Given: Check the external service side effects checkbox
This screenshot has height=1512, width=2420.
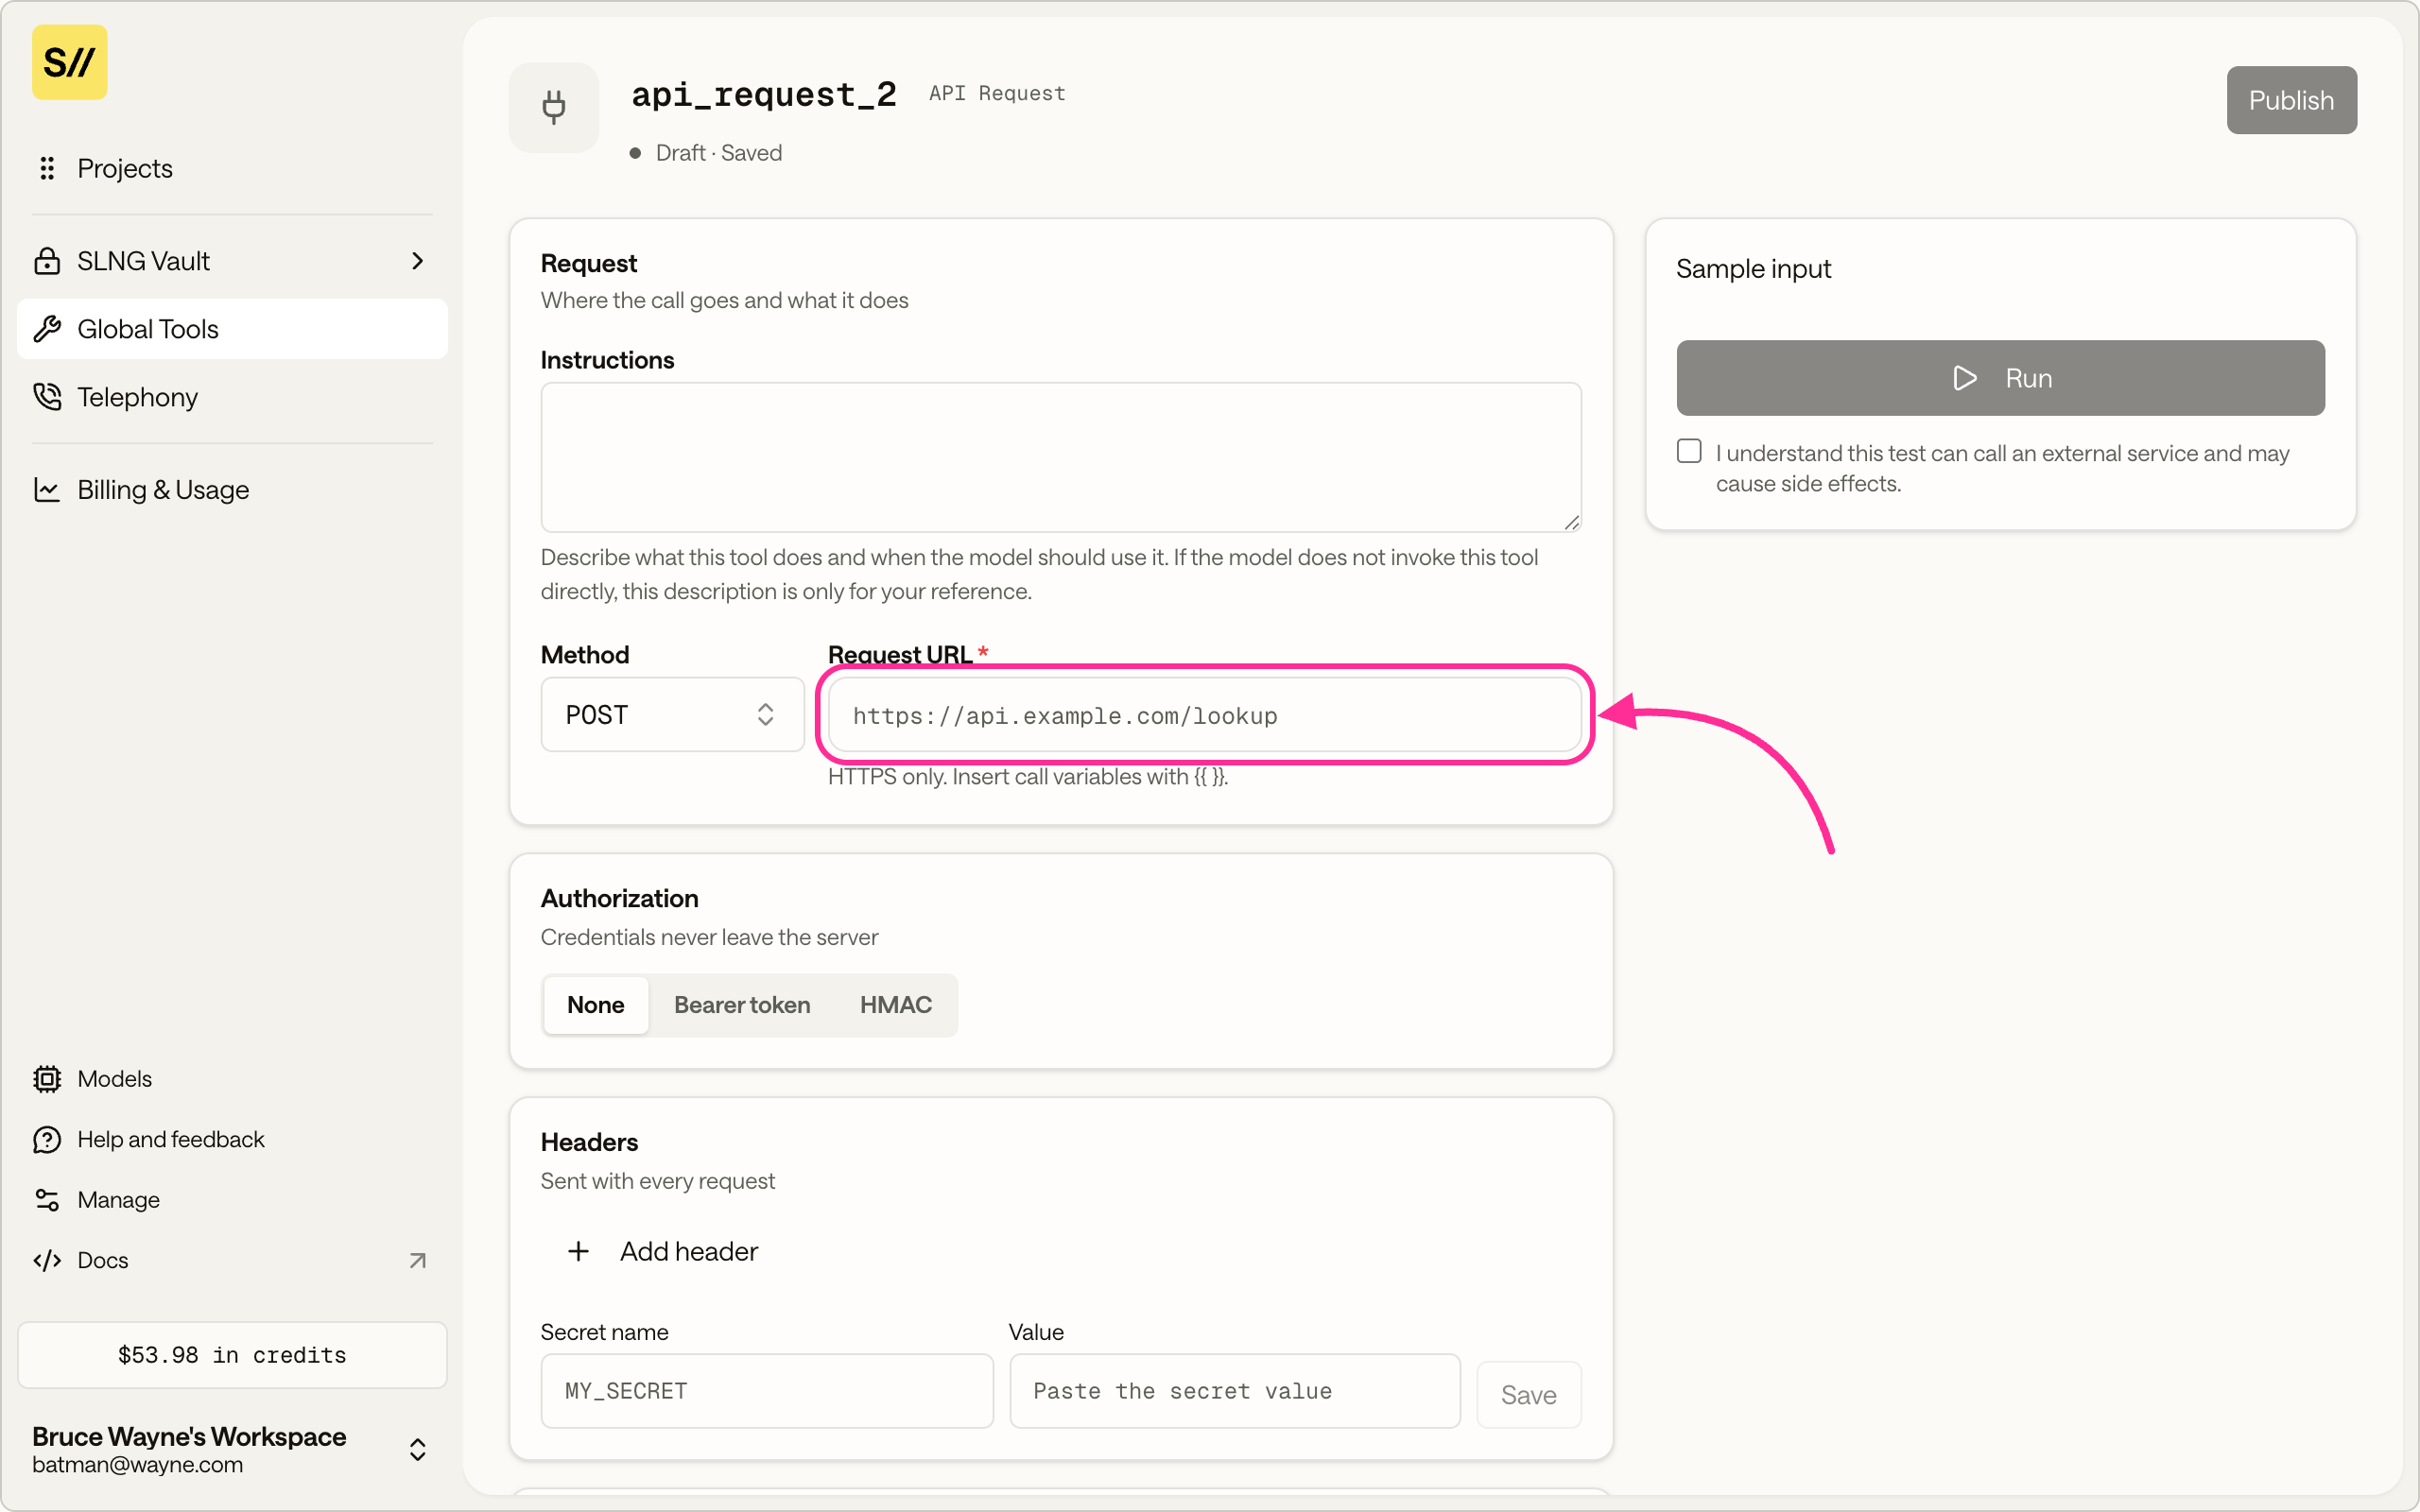Looking at the screenshot, I should [x=1689, y=451].
